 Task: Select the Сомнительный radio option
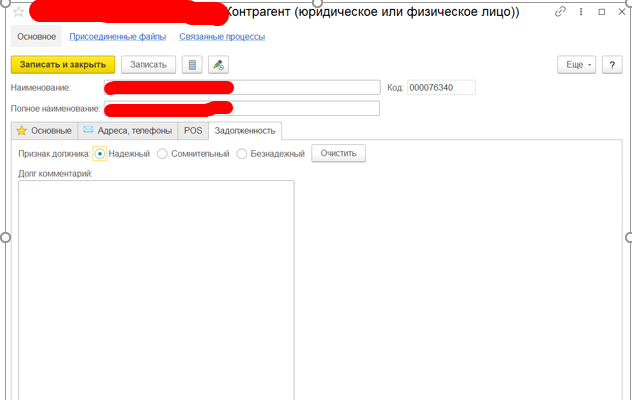point(163,153)
